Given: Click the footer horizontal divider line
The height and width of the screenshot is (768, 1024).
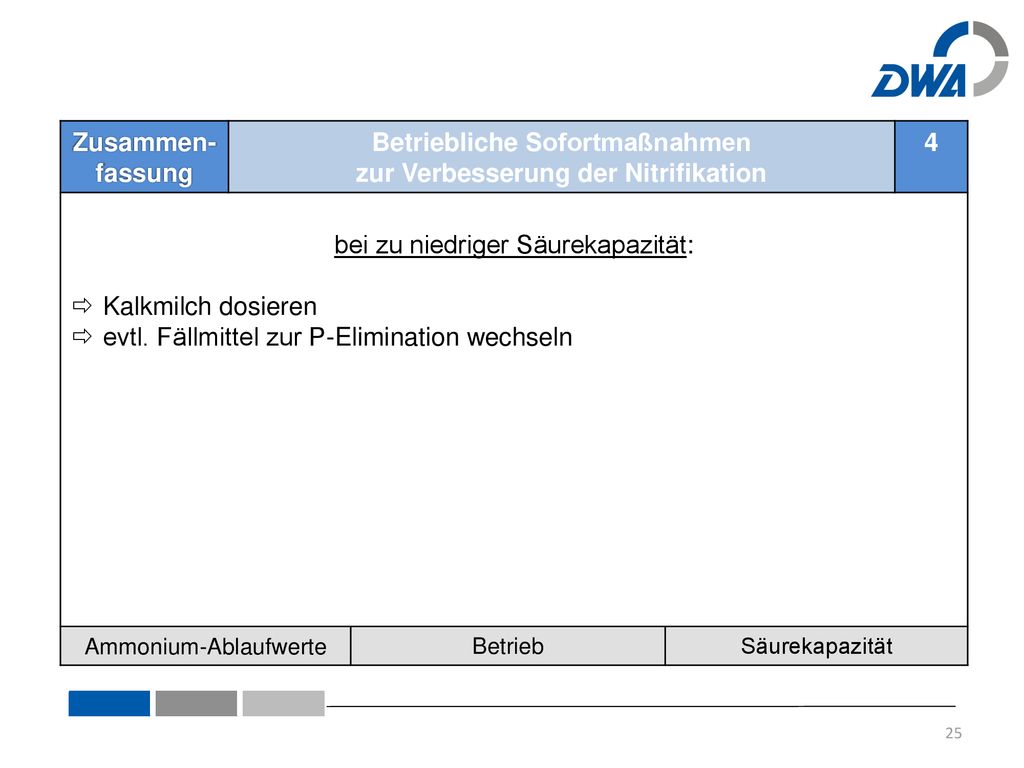Looking at the screenshot, I should (641, 706).
